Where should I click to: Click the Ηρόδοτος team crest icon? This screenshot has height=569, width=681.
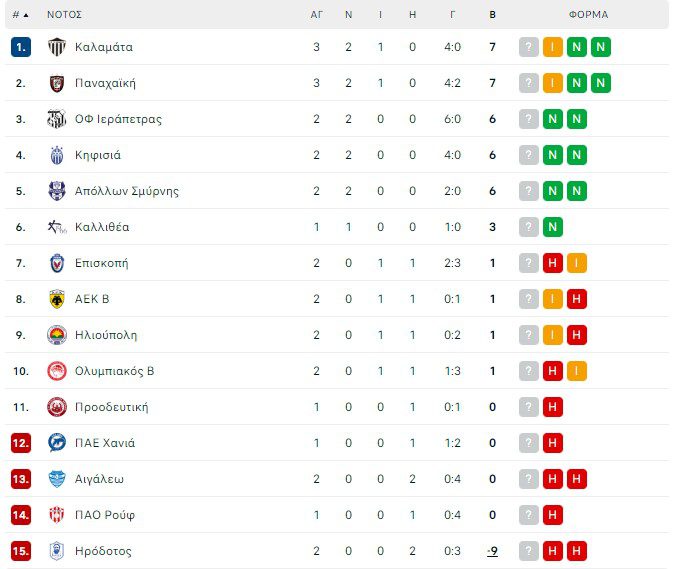click(57, 551)
